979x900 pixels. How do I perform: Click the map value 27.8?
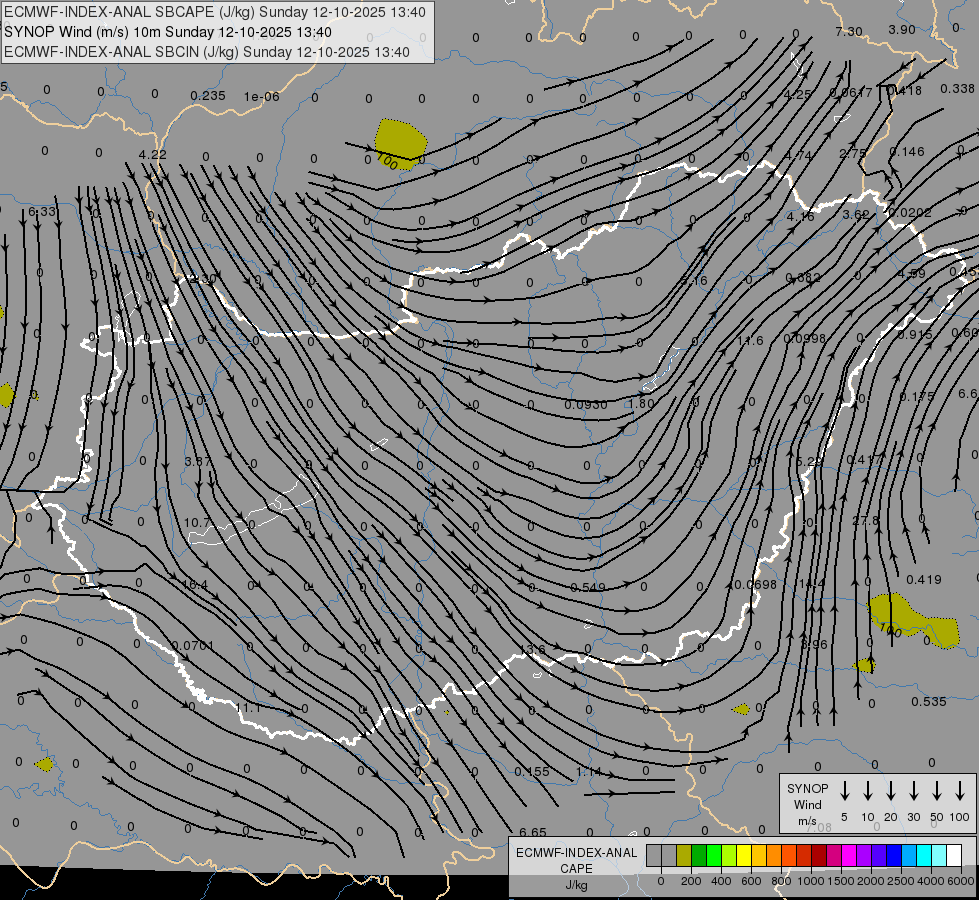click(x=865, y=520)
